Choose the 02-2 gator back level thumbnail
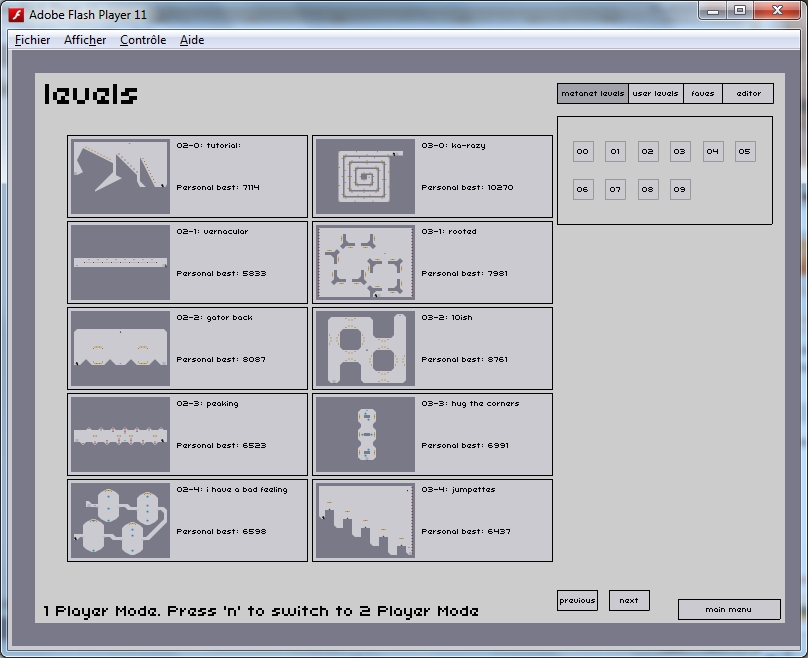This screenshot has height=658, width=808. [x=121, y=348]
